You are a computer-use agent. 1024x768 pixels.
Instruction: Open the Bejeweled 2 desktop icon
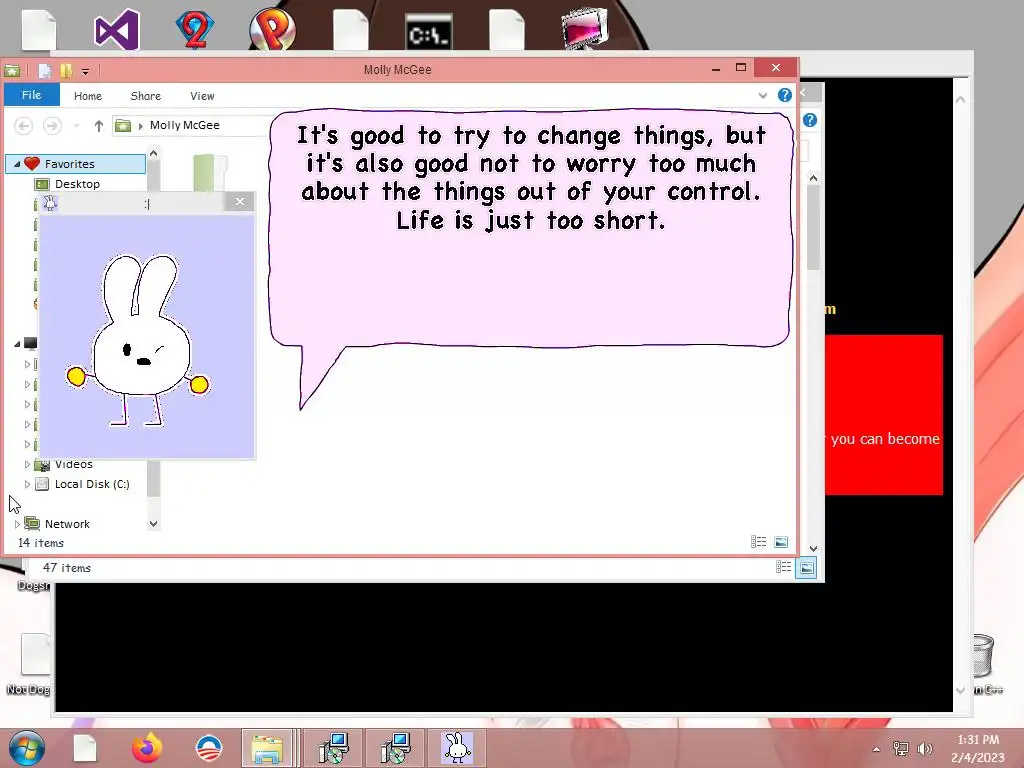[x=194, y=29]
